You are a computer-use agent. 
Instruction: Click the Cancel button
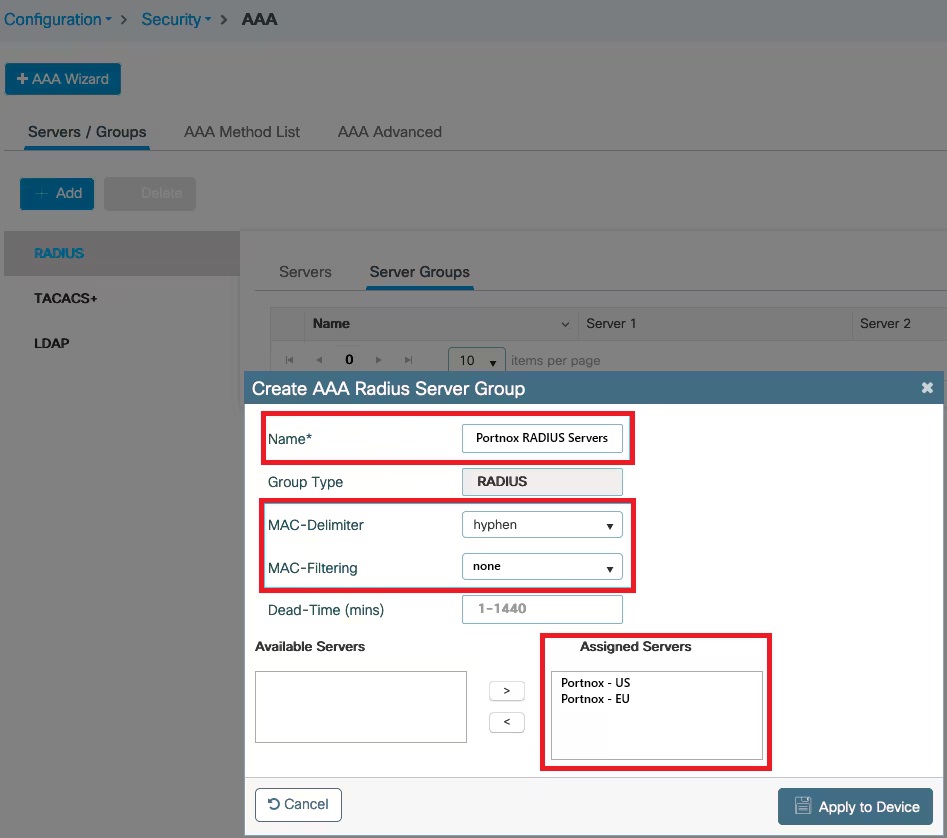pos(298,804)
